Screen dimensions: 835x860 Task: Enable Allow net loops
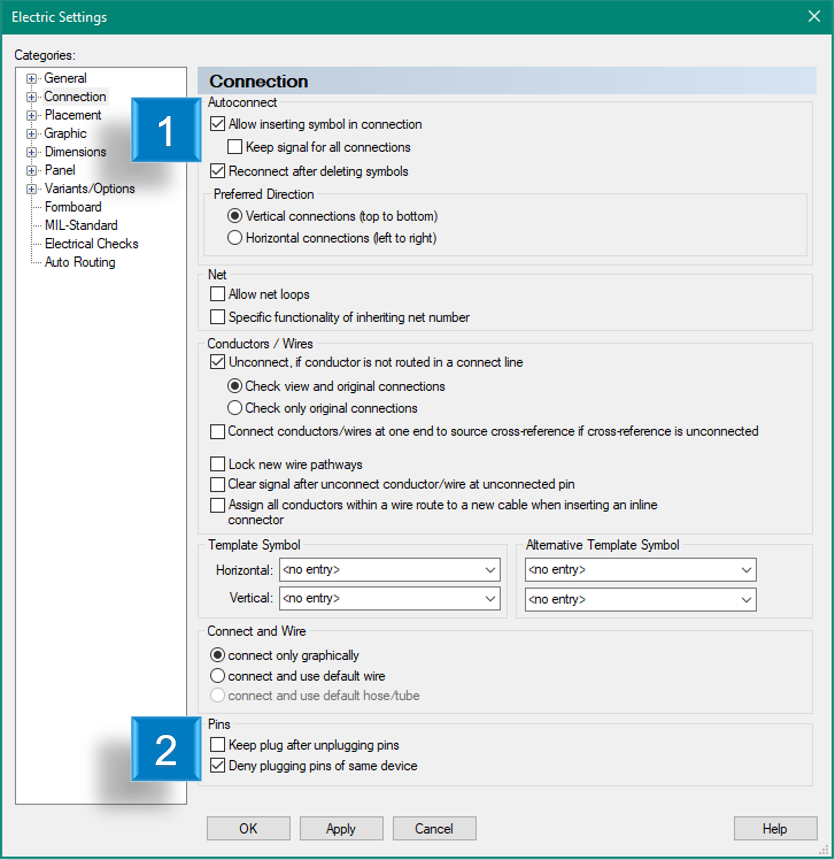point(217,294)
